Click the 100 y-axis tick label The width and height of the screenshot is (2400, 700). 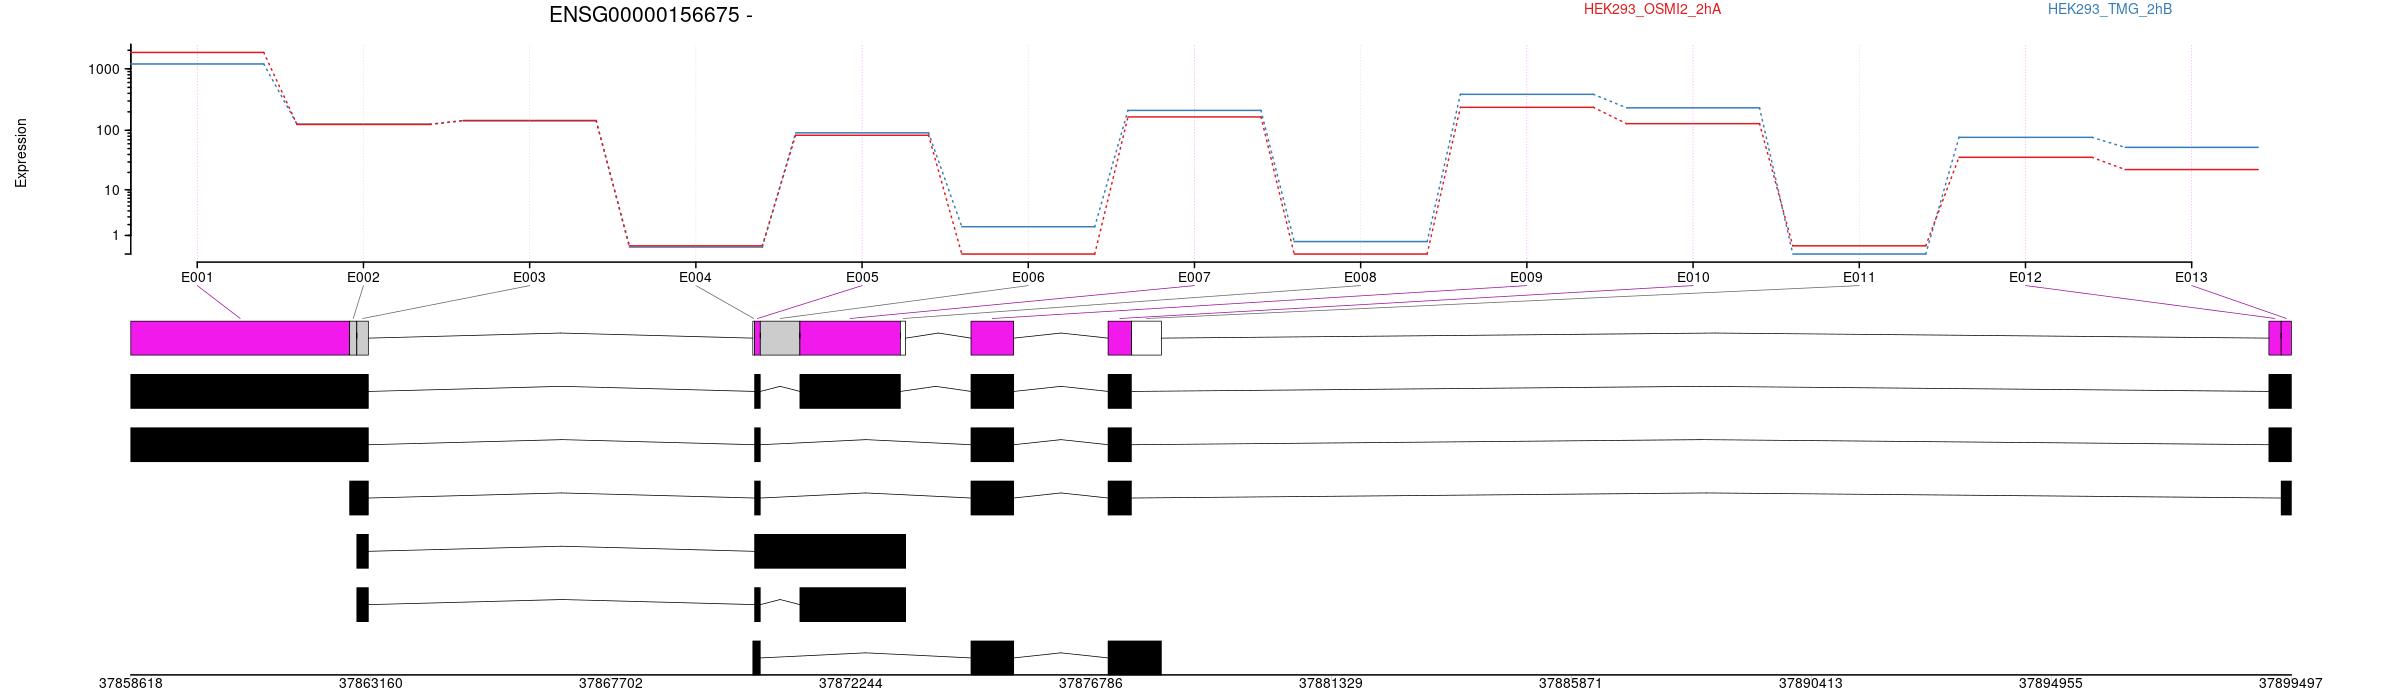tap(108, 130)
